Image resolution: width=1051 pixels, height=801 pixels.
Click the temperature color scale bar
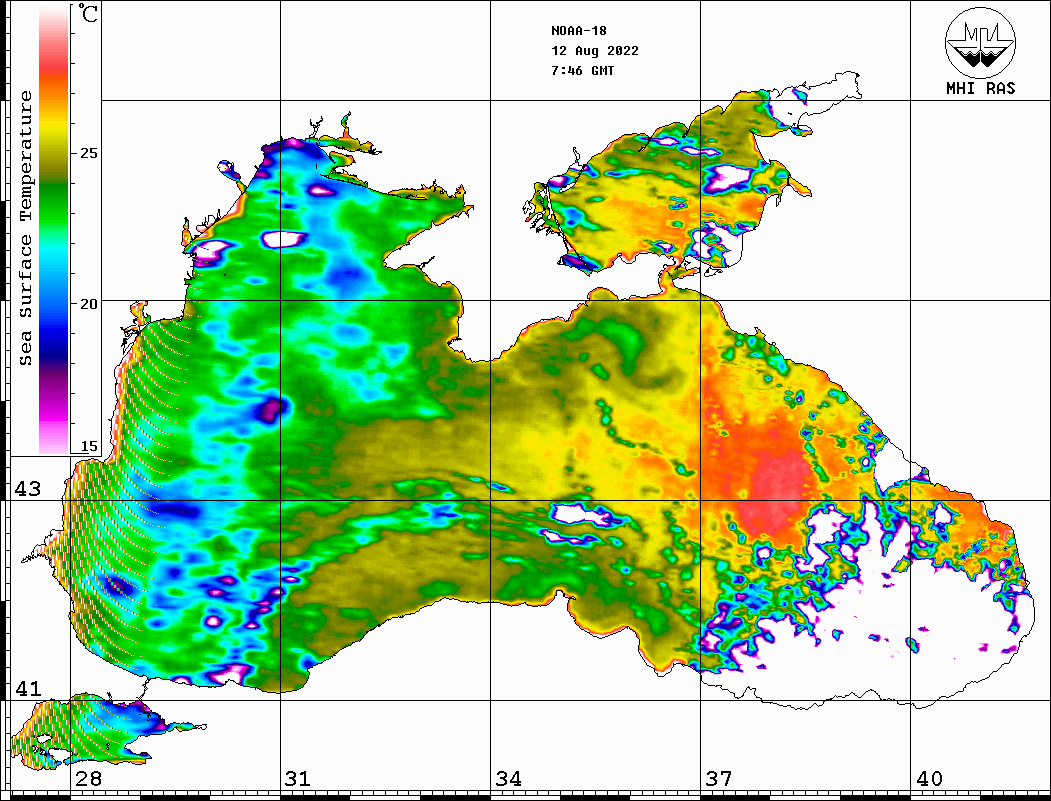pos(54,230)
